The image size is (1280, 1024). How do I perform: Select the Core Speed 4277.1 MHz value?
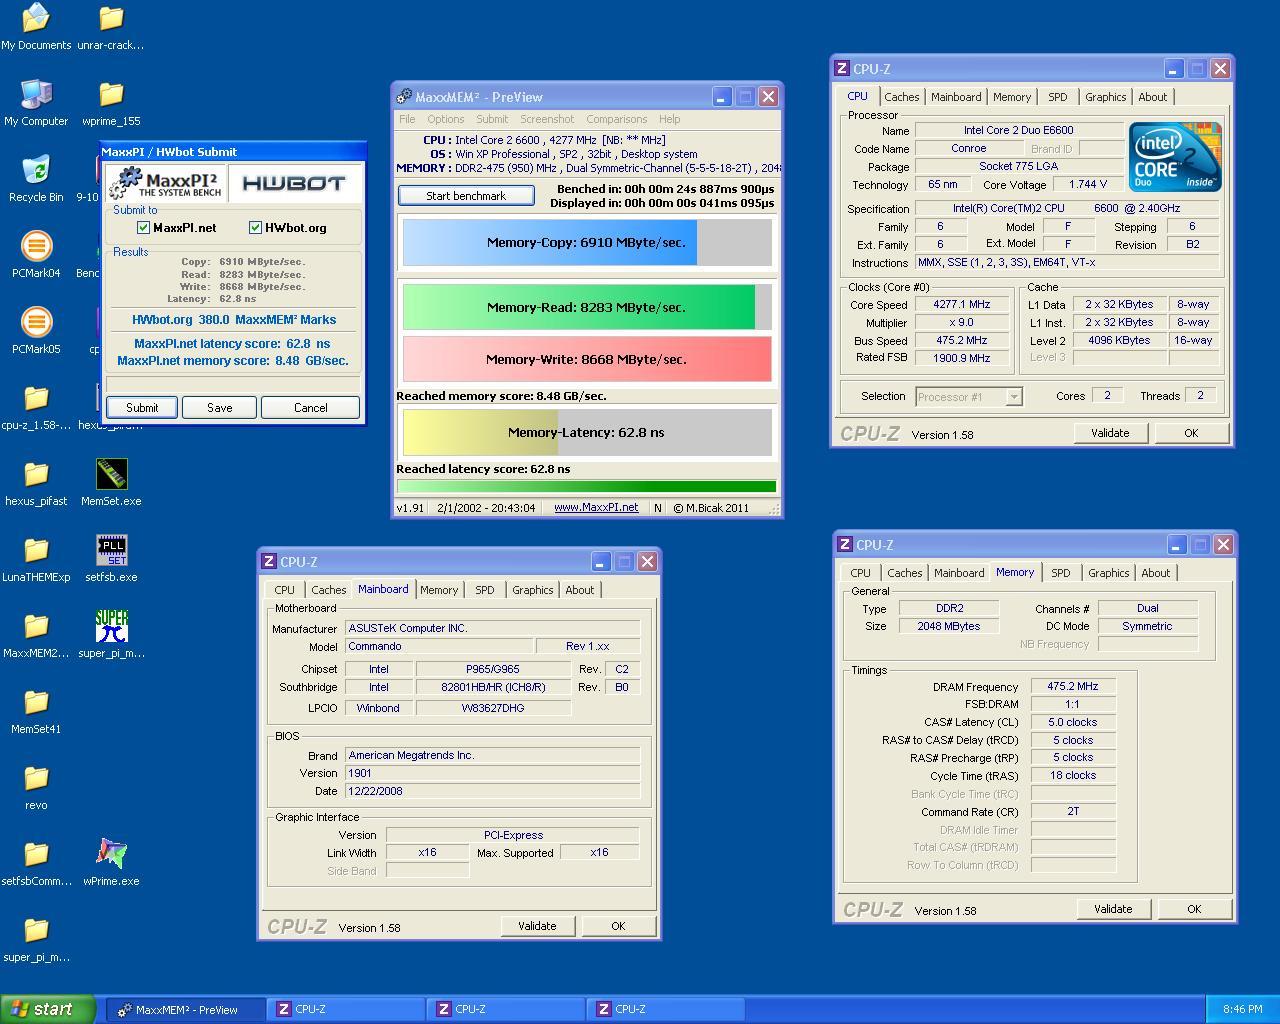[961, 305]
